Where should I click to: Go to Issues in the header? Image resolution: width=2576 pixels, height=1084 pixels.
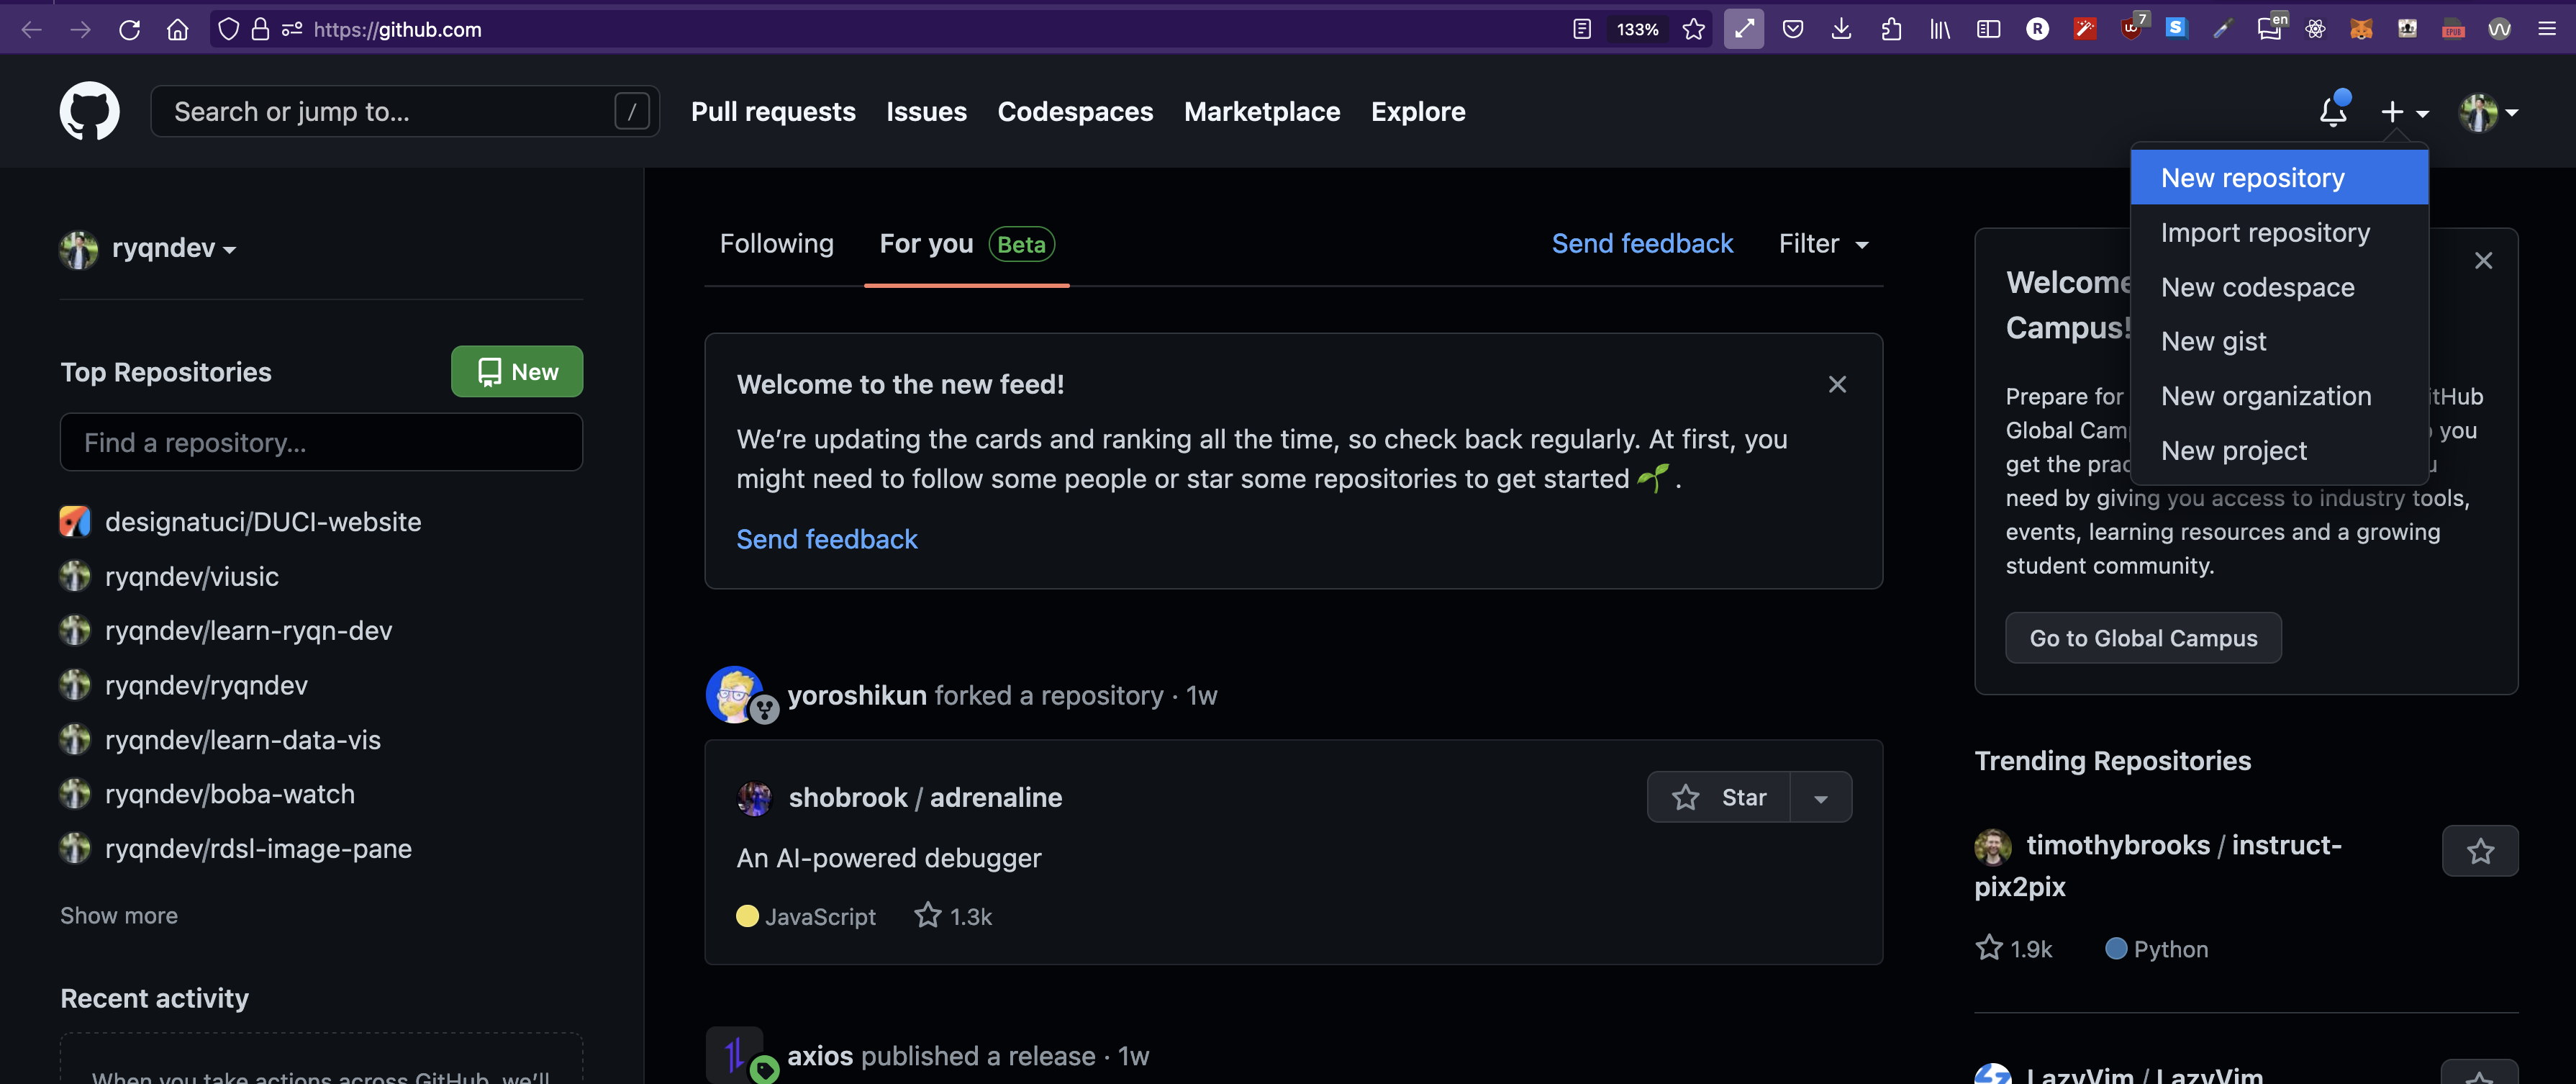click(926, 111)
